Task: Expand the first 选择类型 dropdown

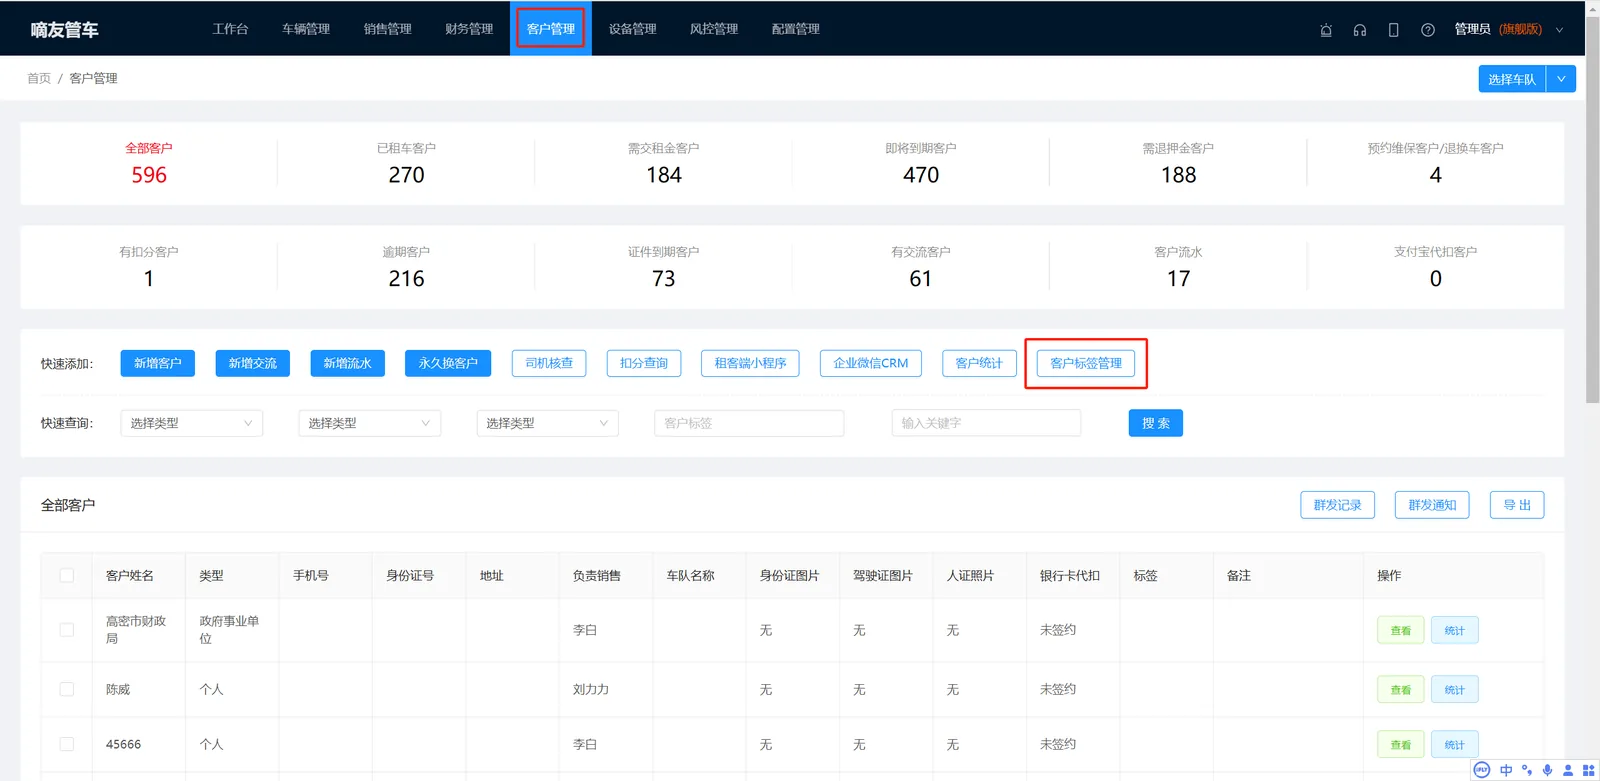Action: pyautogui.click(x=192, y=423)
